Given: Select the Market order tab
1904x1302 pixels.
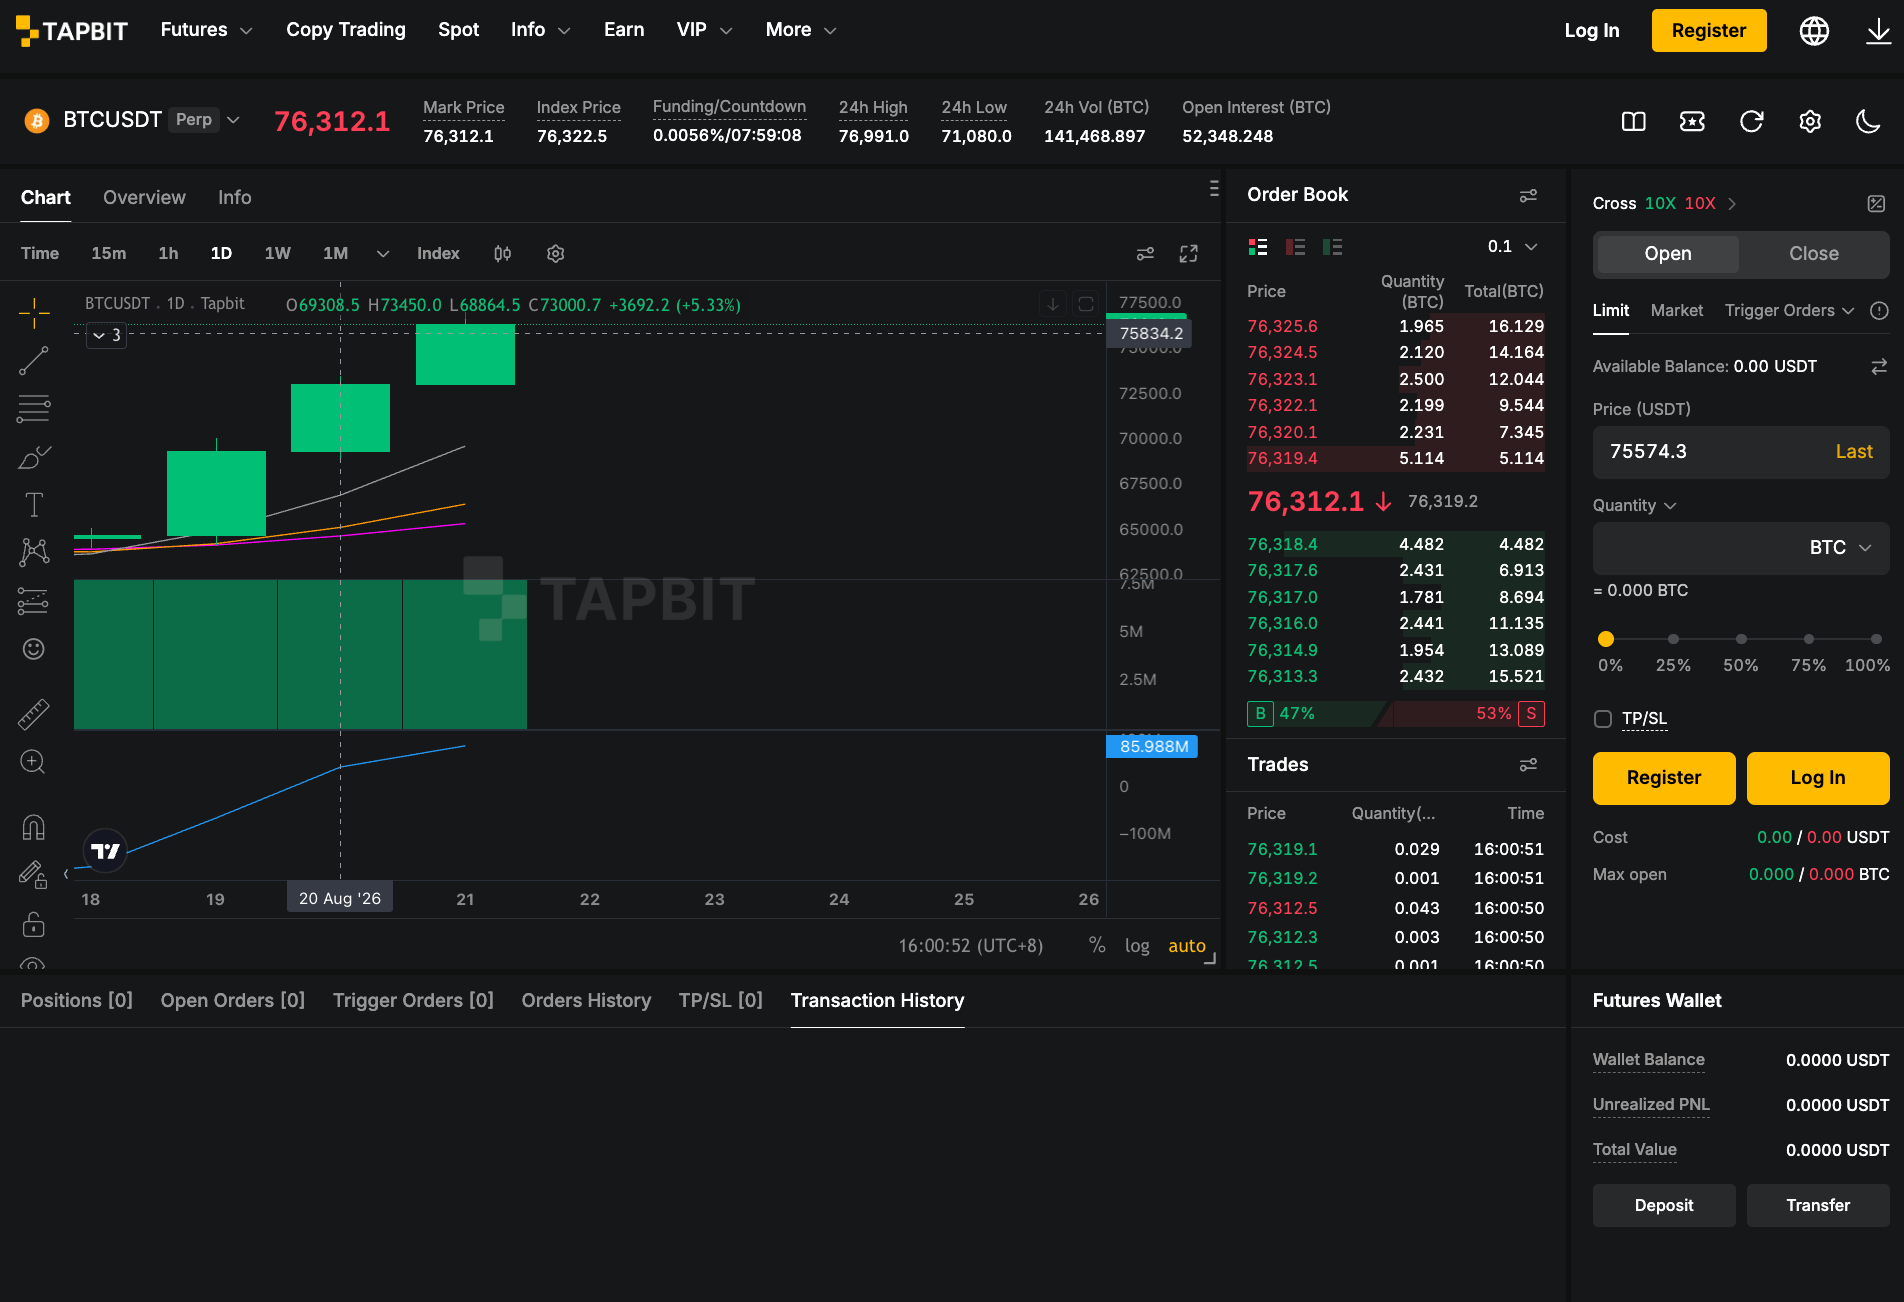Looking at the screenshot, I should pos(1676,311).
